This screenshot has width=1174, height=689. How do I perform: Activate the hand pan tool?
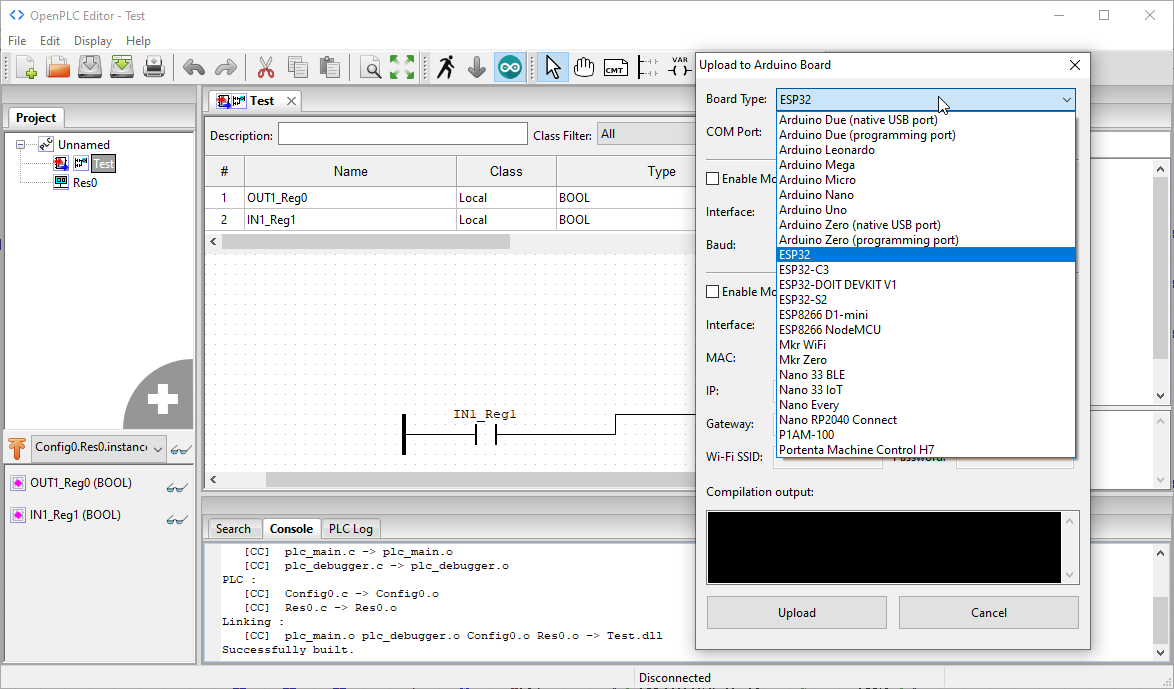click(584, 68)
